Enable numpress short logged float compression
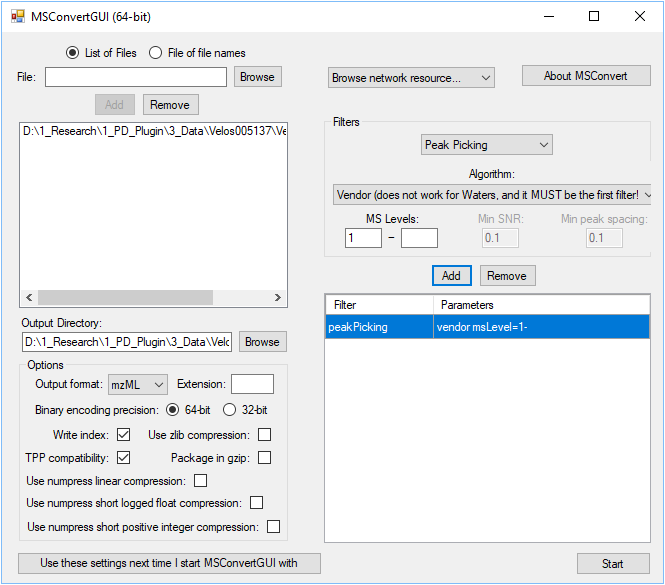Screen dimensions: 665x585 pyautogui.click(x=256, y=503)
